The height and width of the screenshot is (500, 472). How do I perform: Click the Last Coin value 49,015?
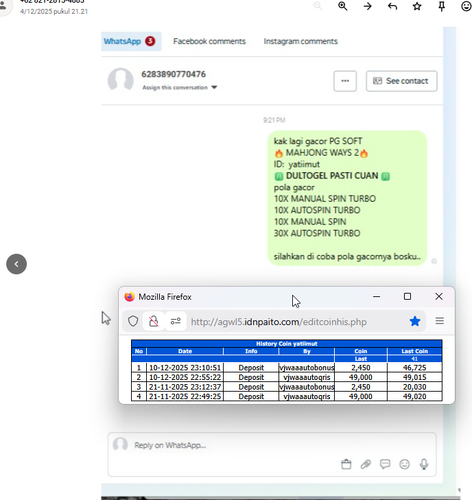pos(415,377)
